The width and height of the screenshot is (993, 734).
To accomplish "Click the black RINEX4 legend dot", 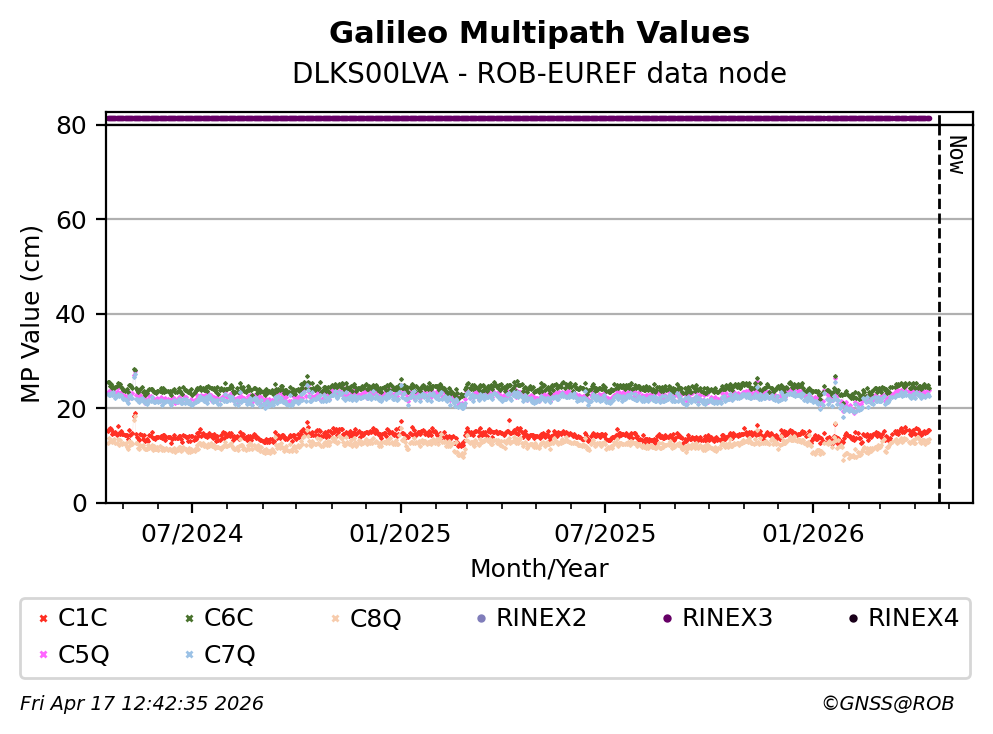I will click(x=852, y=618).
